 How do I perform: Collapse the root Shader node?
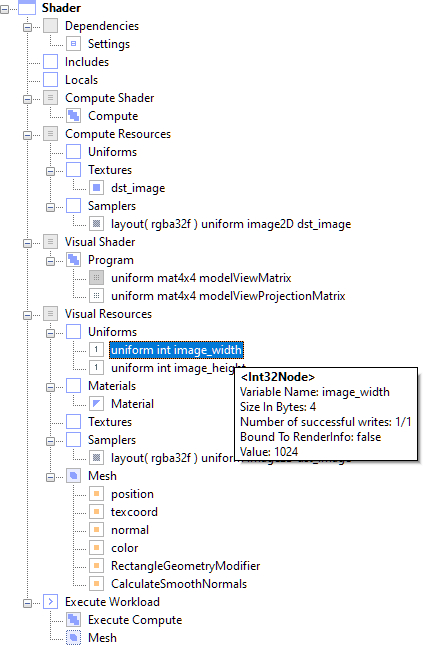(x=4, y=9)
